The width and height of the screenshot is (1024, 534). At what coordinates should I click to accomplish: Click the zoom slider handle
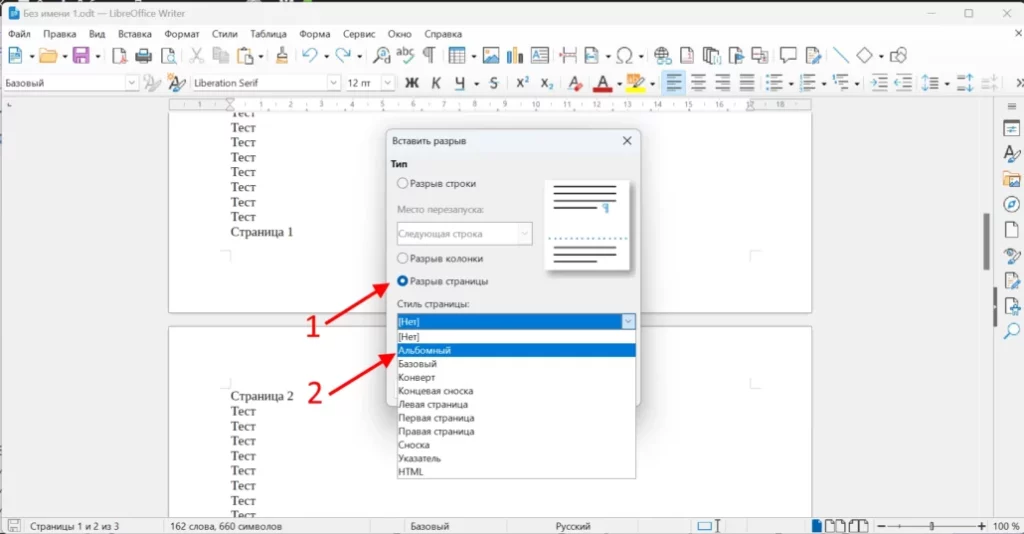click(x=931, y=526)
